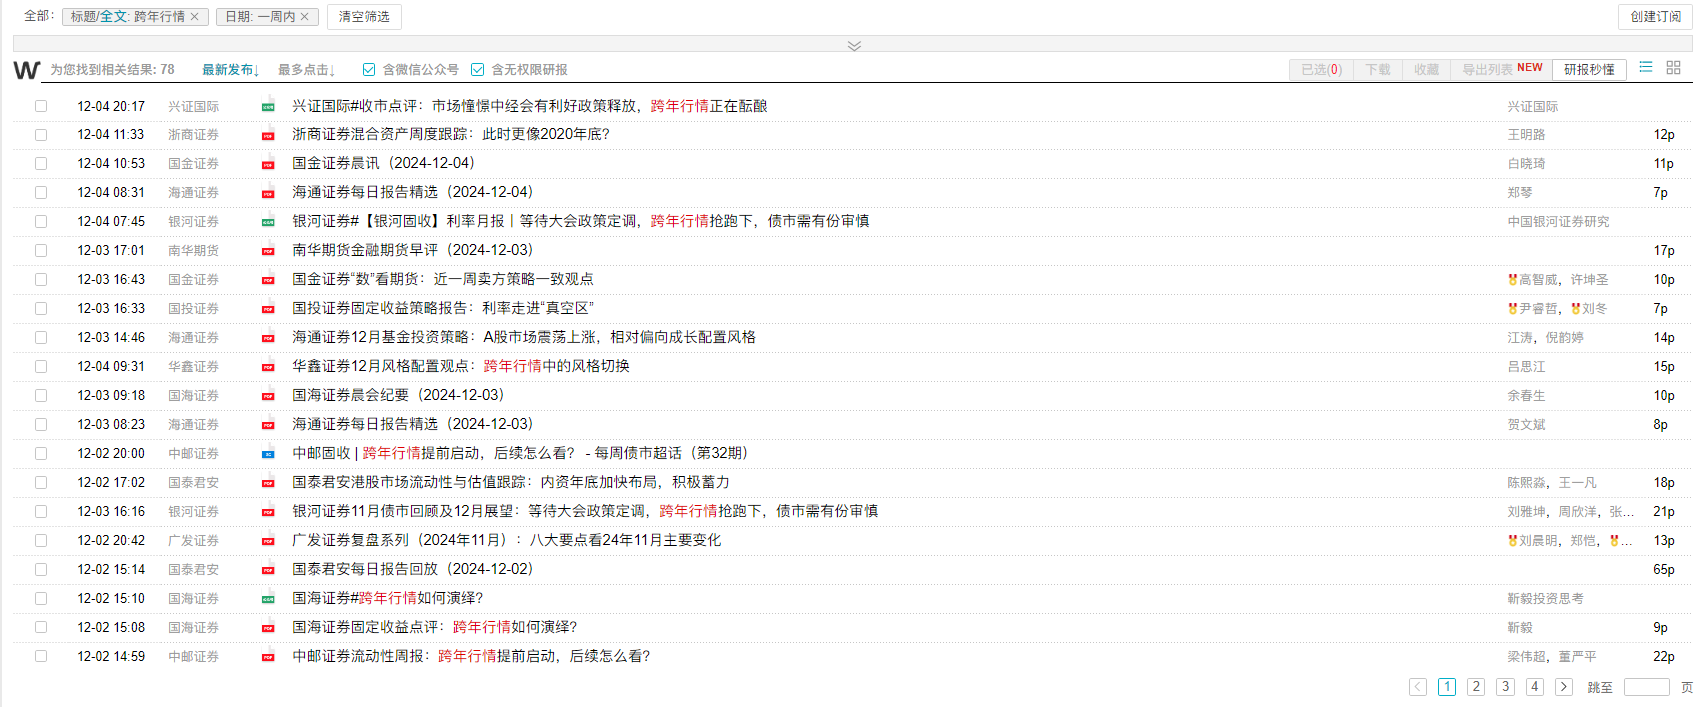Screen dimensions: 1701x707
Task: Go to previous page arrow
Action: [1418, 687]
